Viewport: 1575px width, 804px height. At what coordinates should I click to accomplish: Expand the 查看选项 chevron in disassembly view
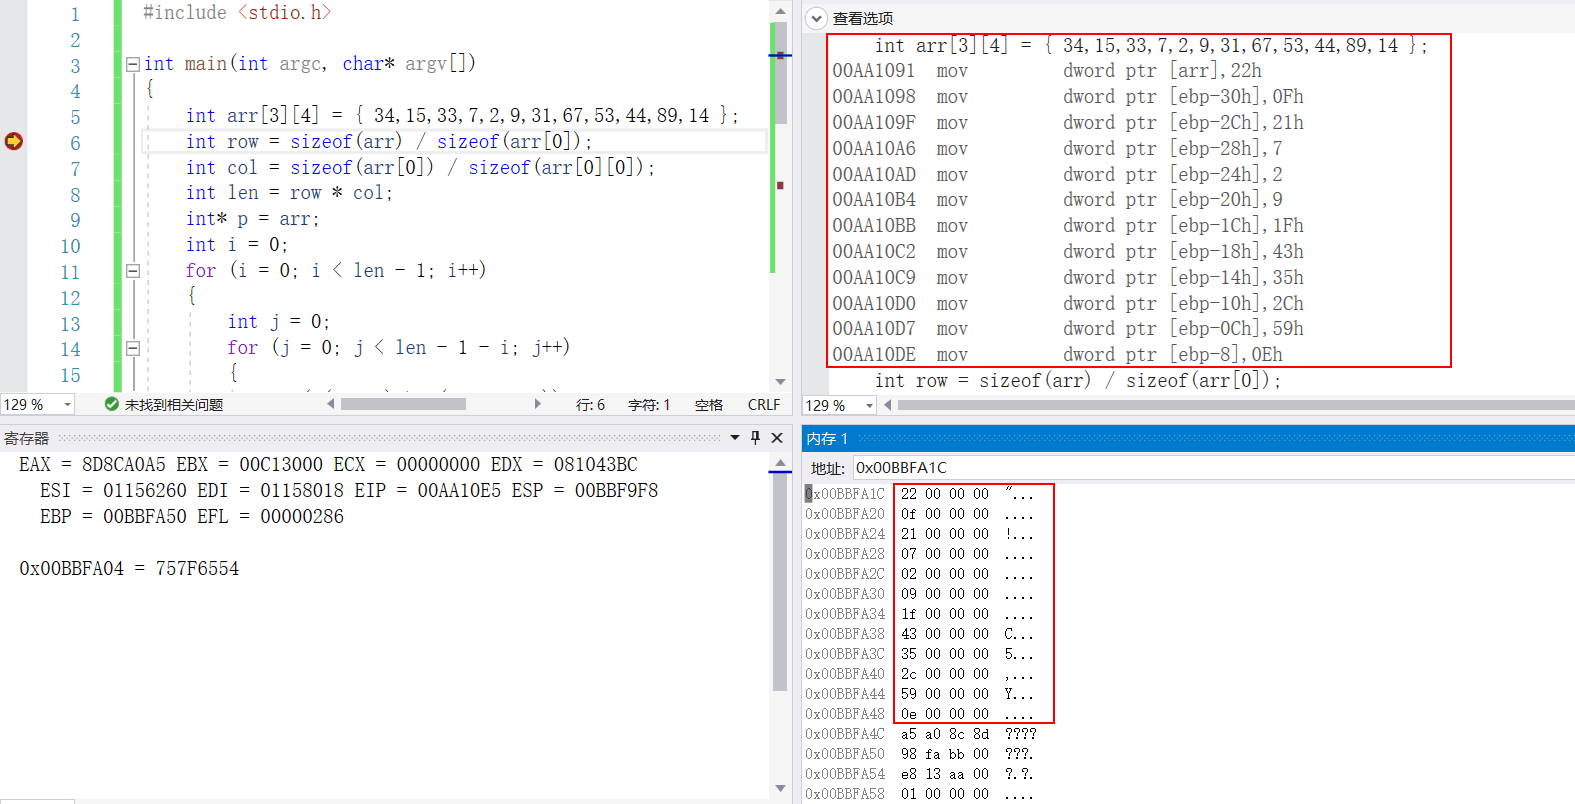[816, 18]
